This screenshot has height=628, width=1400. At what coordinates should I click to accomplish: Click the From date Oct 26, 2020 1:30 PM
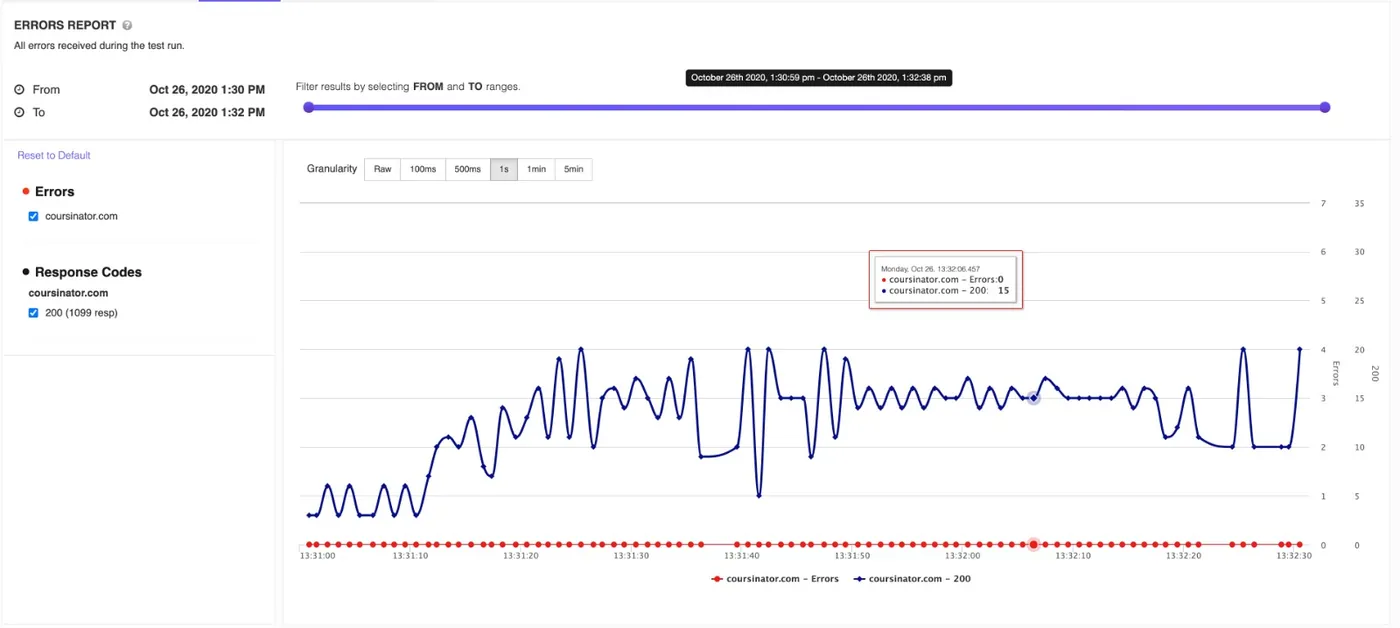207,89
